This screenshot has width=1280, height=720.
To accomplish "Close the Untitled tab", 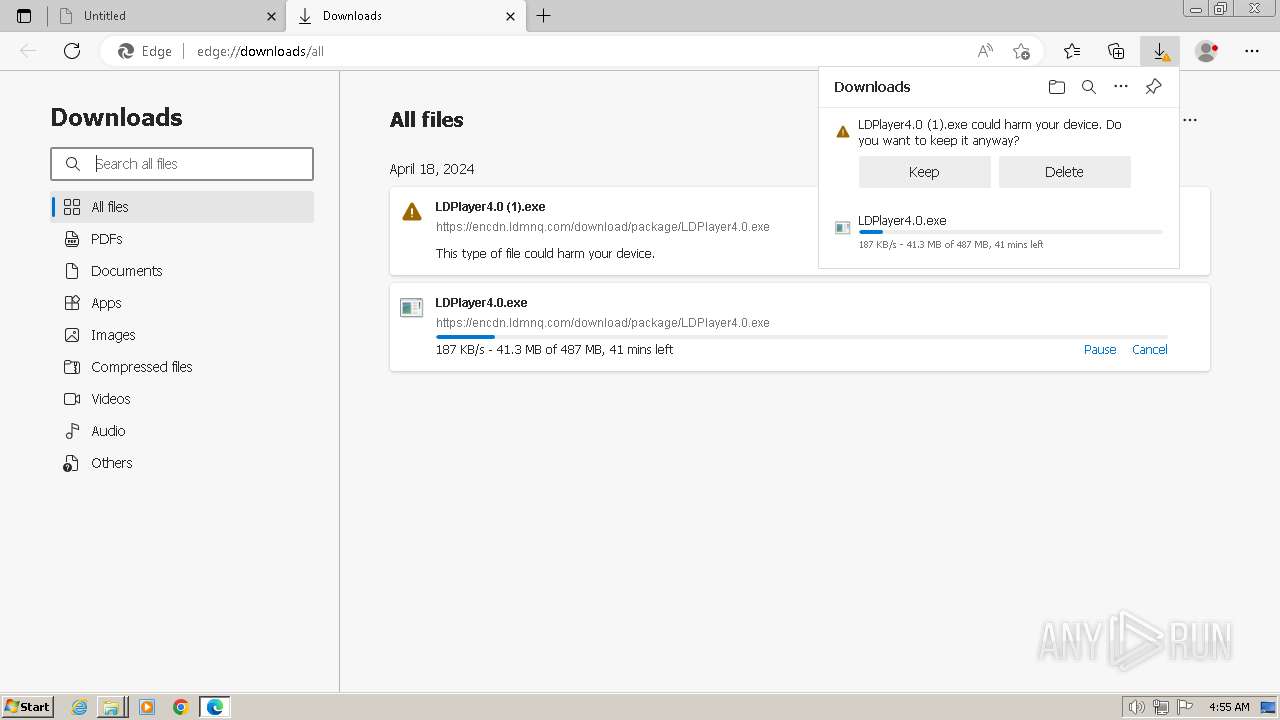I will pyautogui.click(x=272, y=16).
